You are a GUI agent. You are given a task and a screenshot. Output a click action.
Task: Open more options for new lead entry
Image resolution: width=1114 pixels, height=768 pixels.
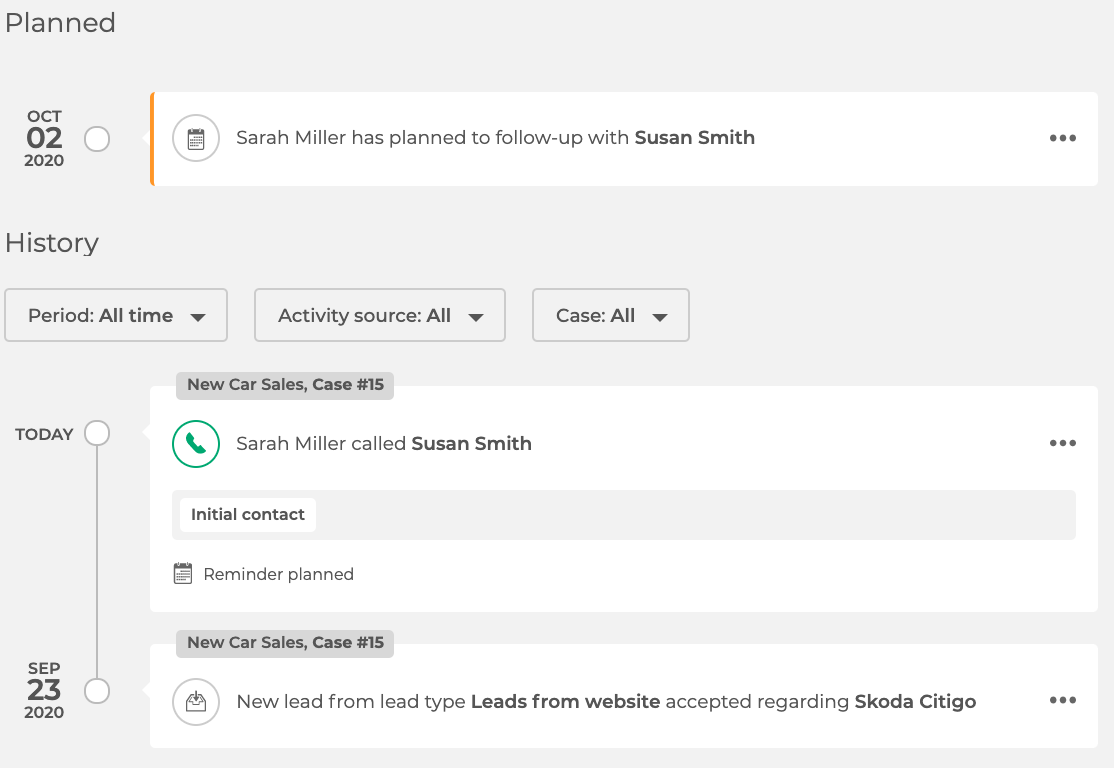click(1063, 701)
